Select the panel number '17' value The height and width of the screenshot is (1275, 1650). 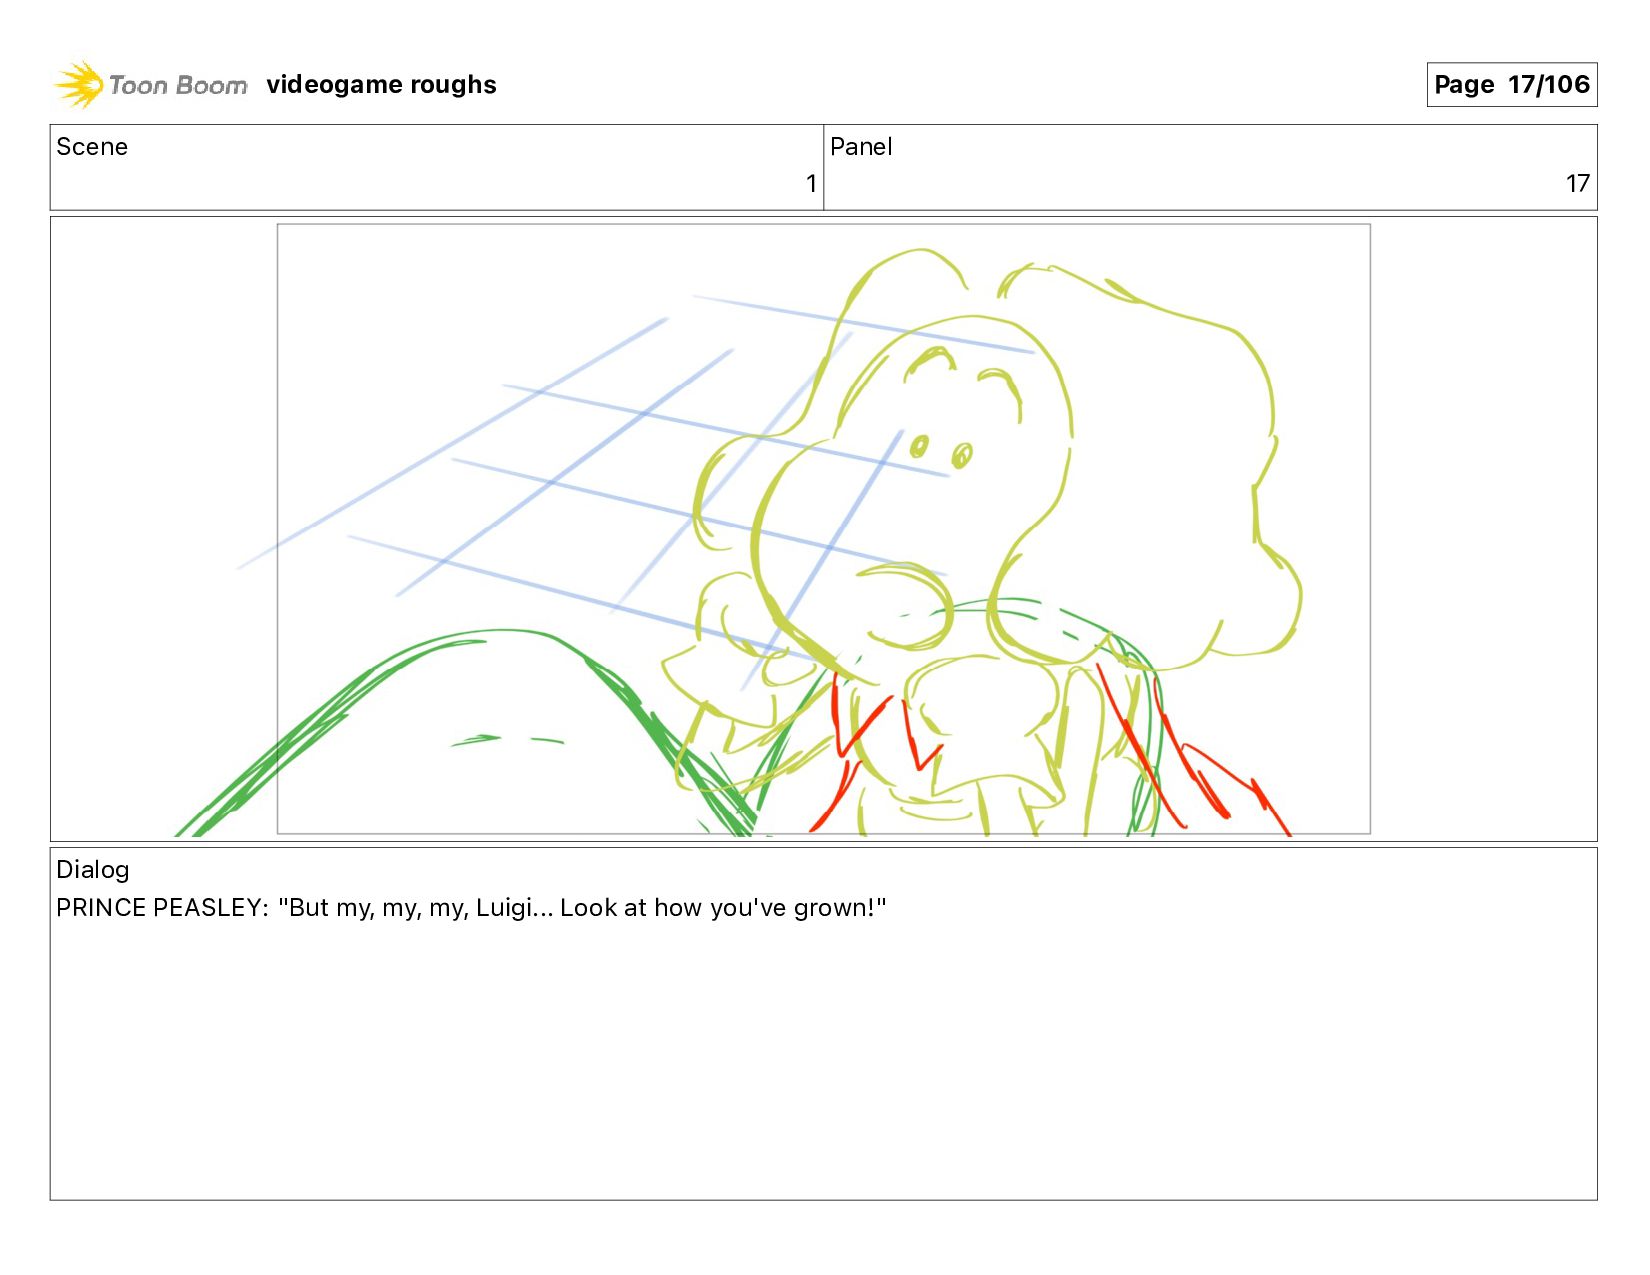pos(1577,184)
